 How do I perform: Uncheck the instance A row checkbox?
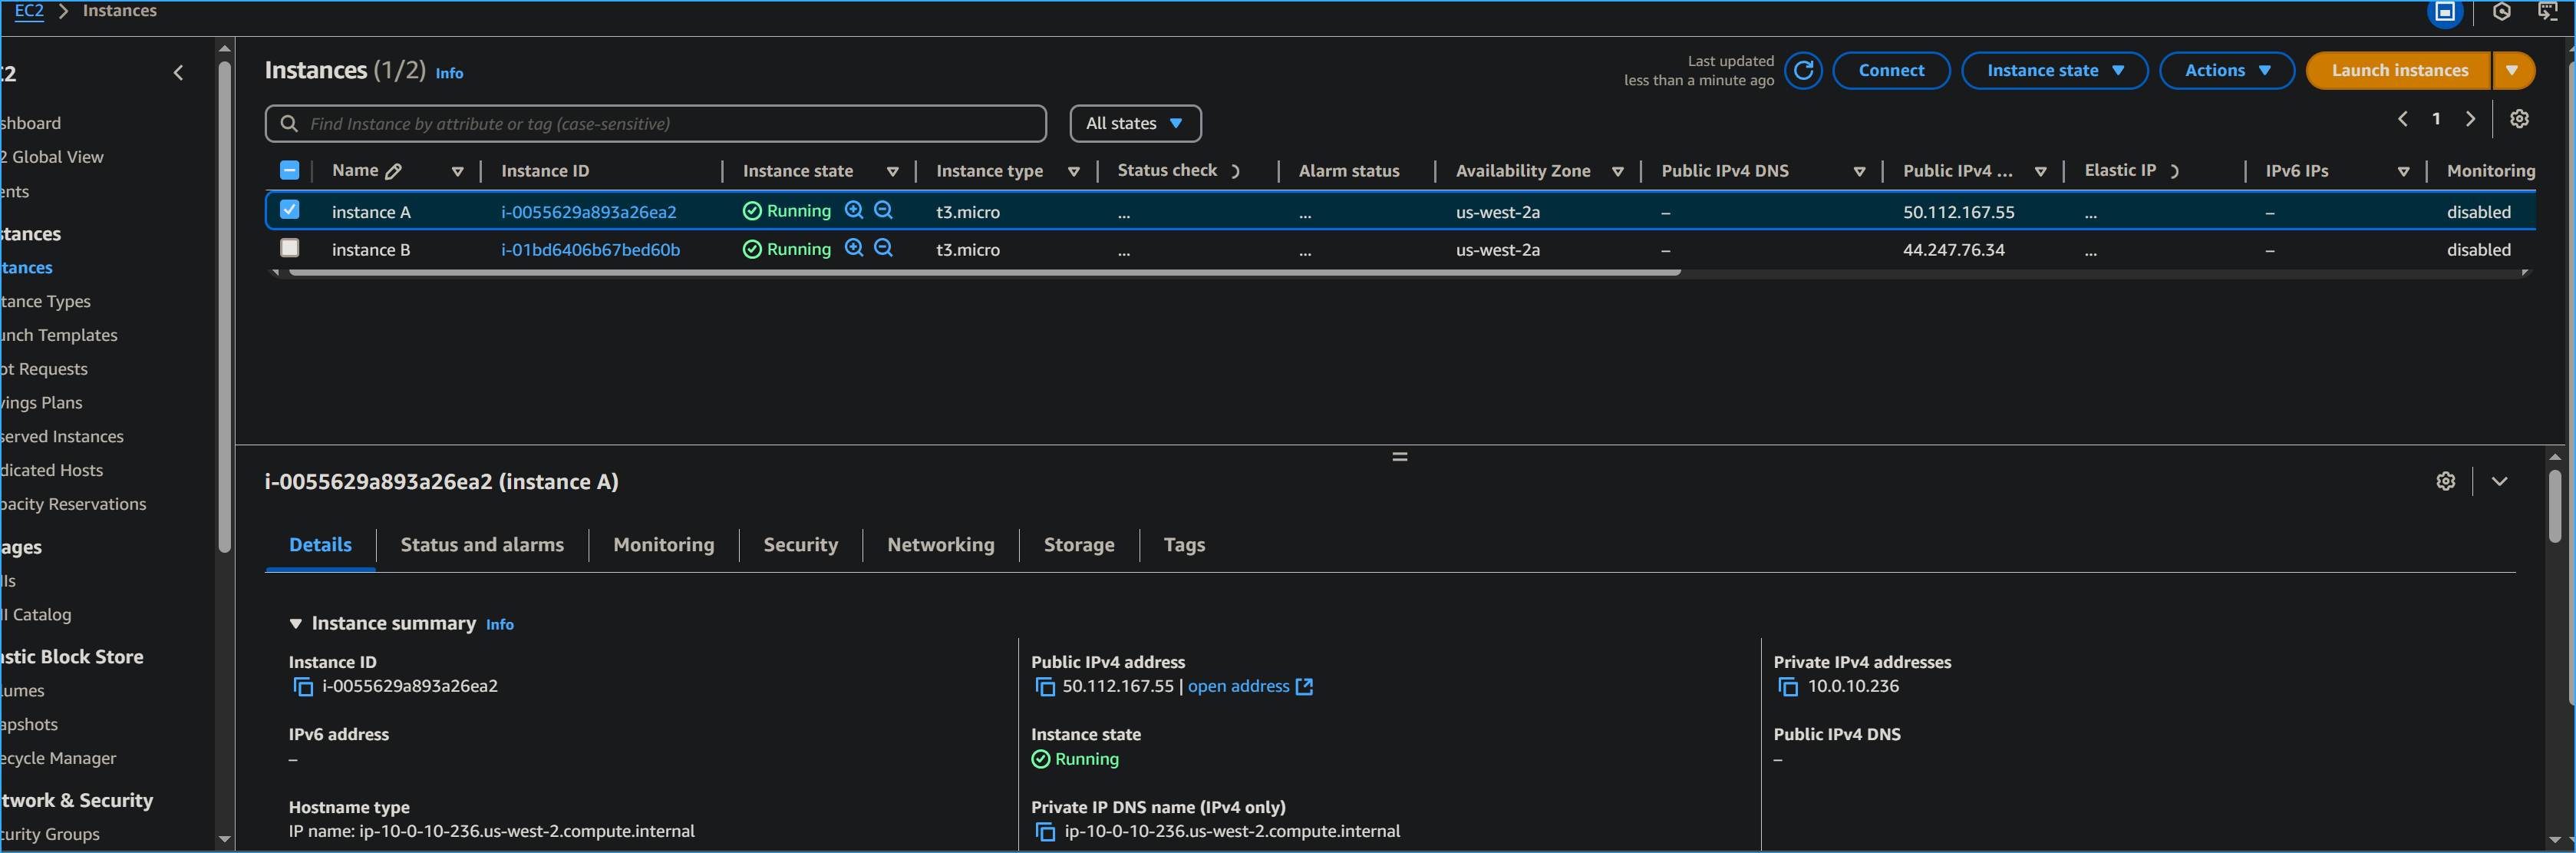tap(290, 210)
